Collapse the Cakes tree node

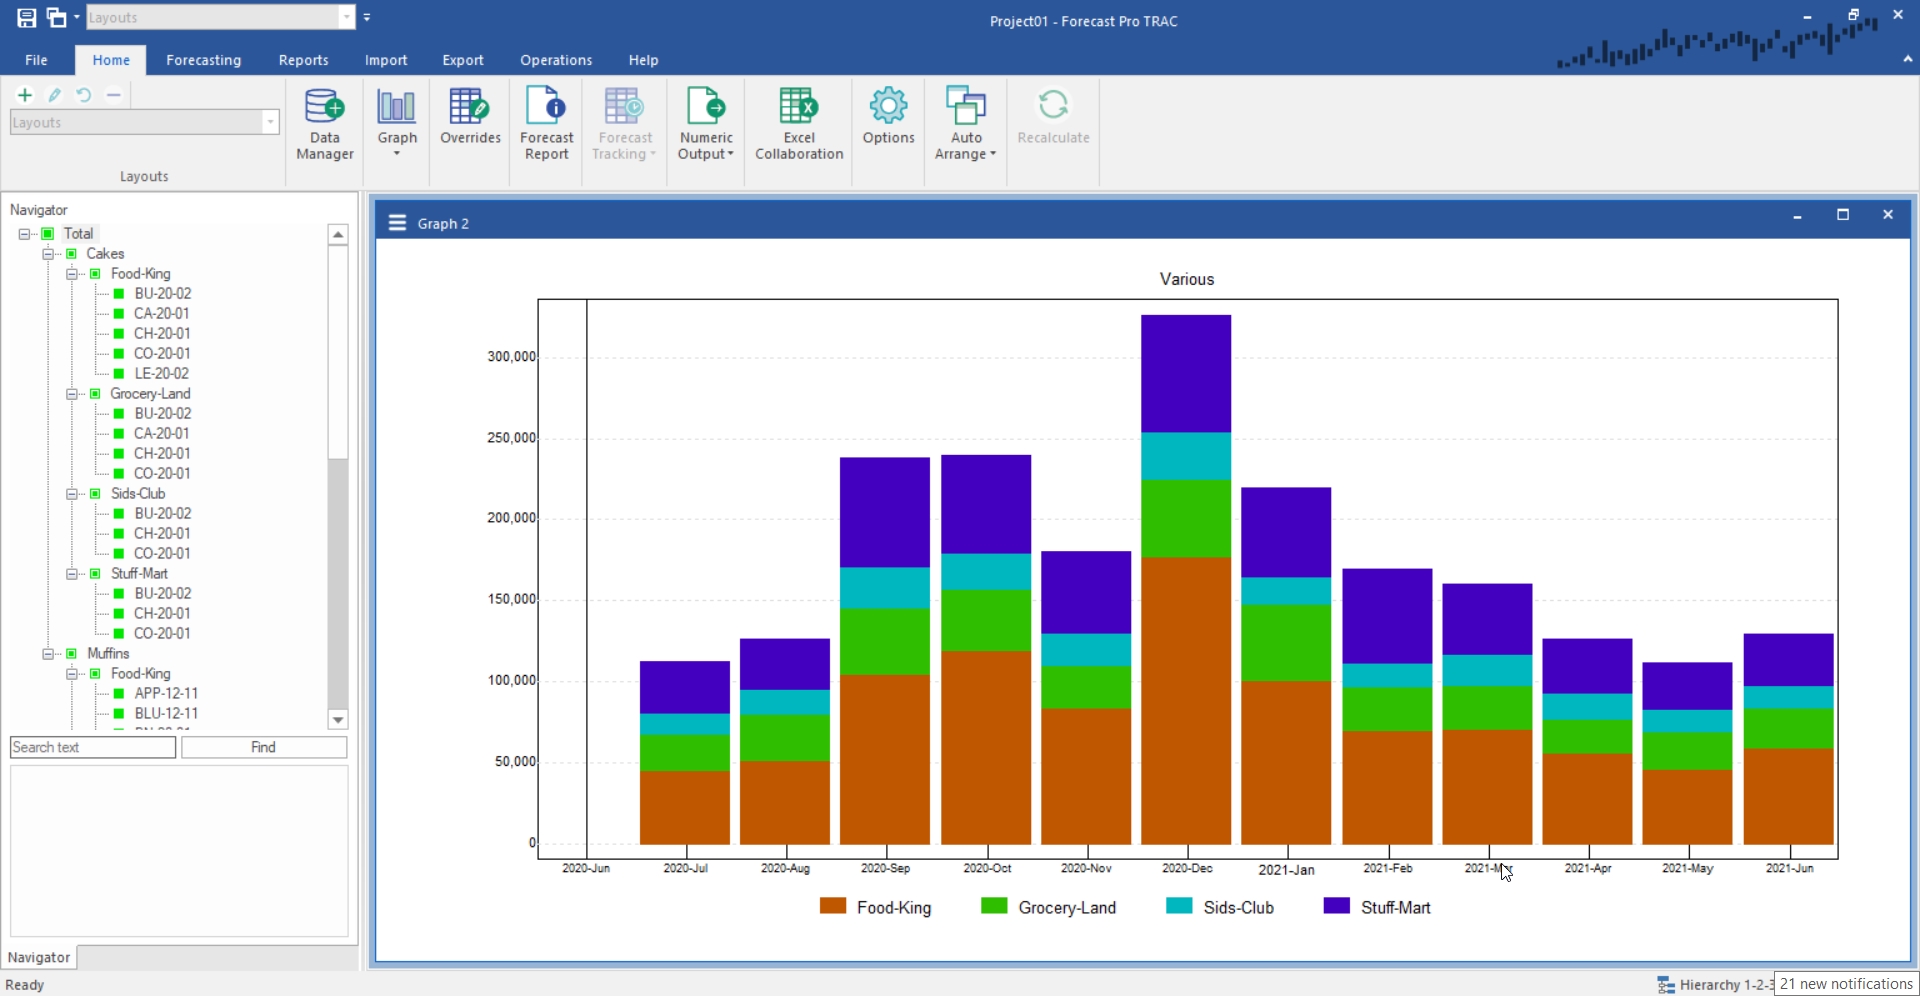pyautogui.click(x=48, y=254)
